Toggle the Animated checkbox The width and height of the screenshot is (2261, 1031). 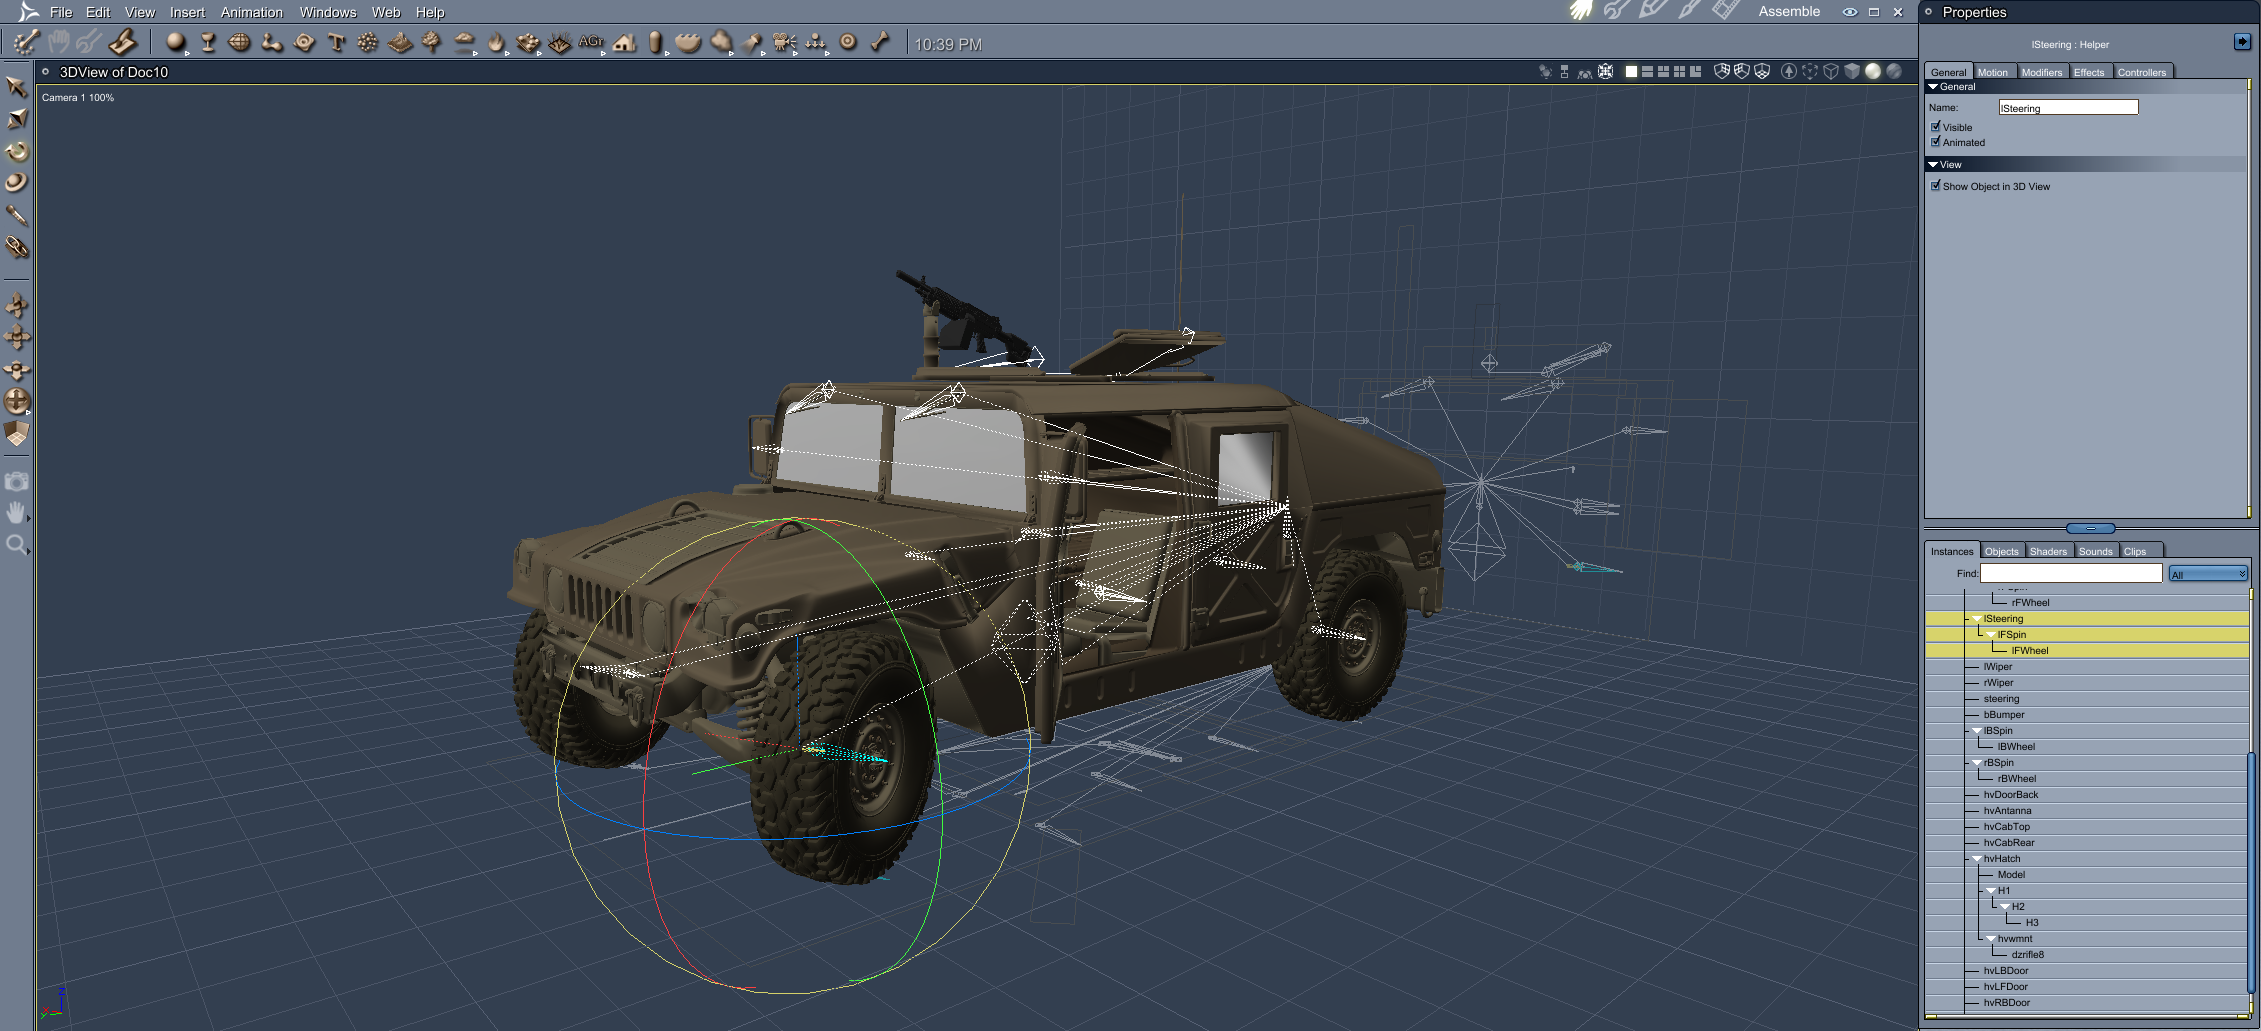click(x=1936, y=142)
